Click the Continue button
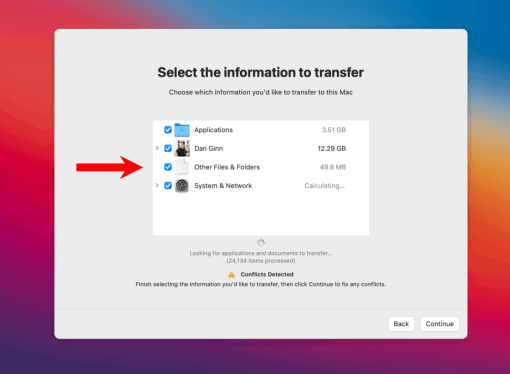This screenshot has width=510, height=374. (x=440, y=324)
